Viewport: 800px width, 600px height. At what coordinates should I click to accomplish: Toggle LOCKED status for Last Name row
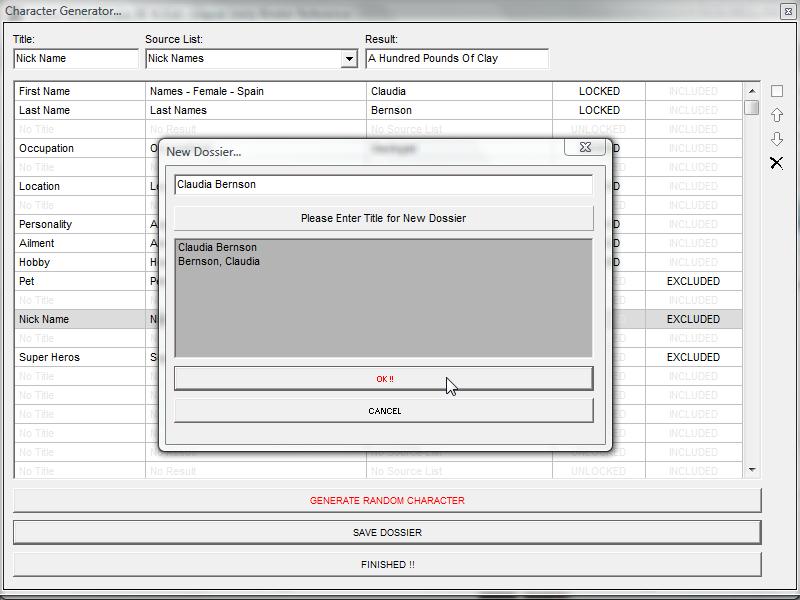click(x=599, y=110)
